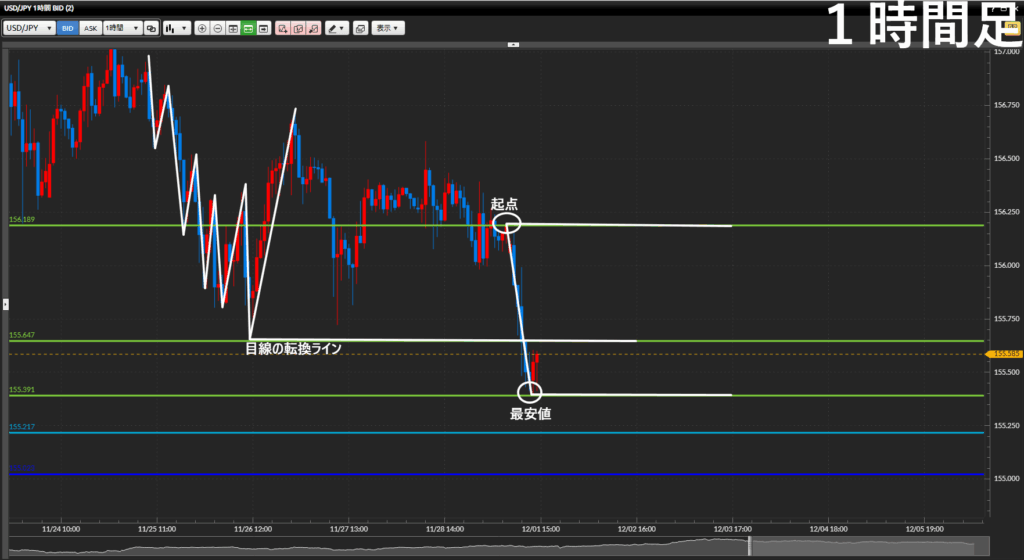This screenshot has width=1024, height=560.
Task: Click the first pink chart add icon
Action: tap(283, 28)
